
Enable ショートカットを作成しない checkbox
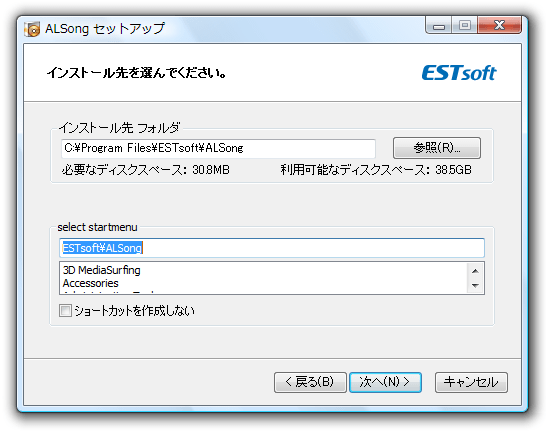65,311
